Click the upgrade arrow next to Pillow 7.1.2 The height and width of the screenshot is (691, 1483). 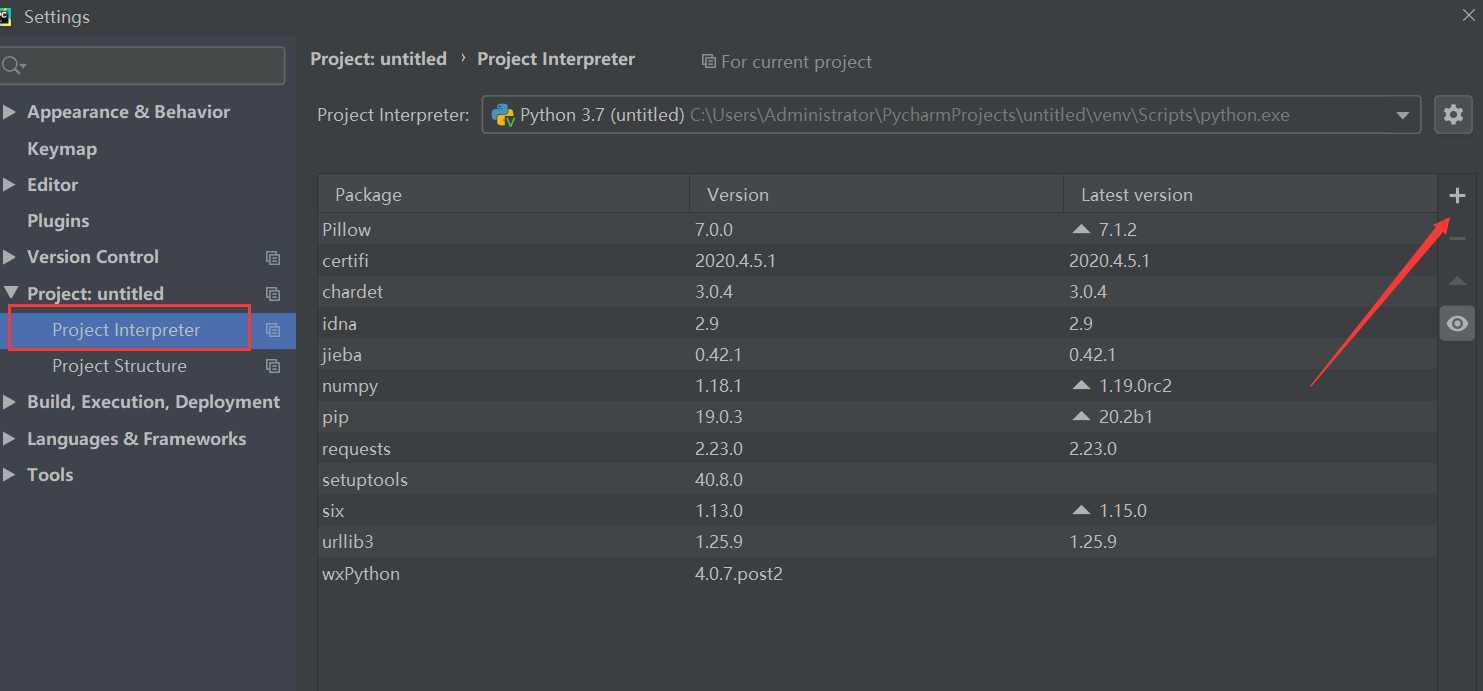point(1080,229)
